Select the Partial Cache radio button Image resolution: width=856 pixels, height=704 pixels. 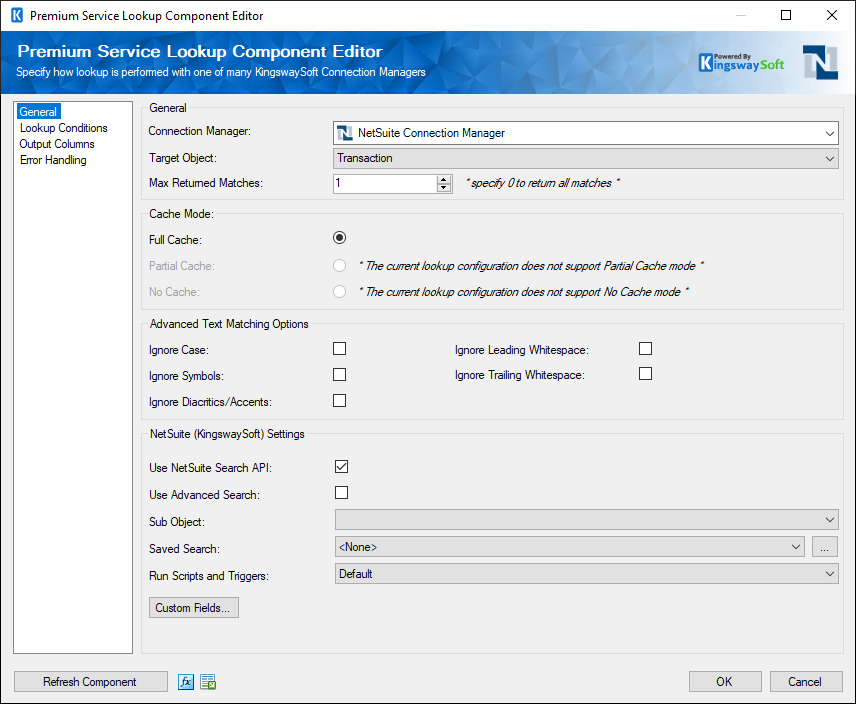[340, 266]
